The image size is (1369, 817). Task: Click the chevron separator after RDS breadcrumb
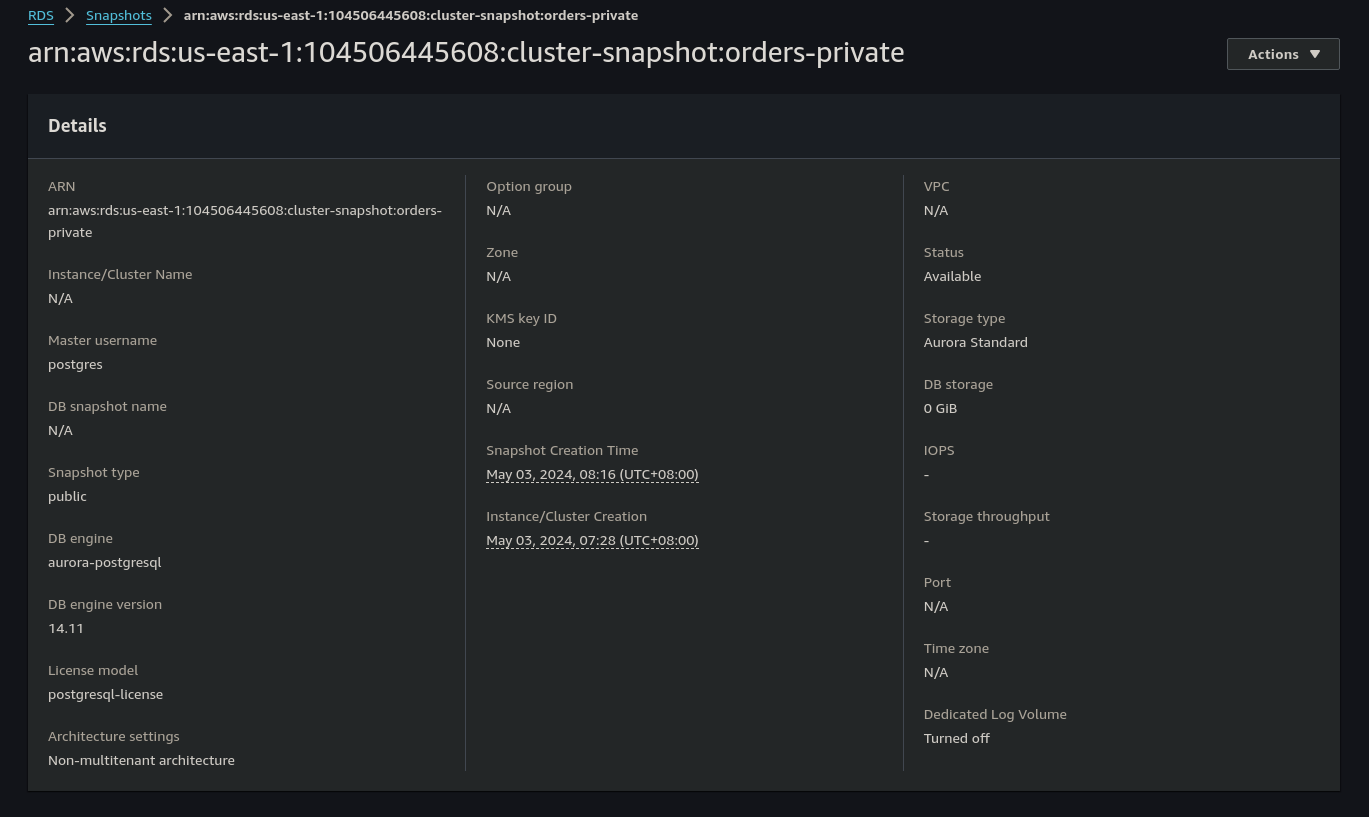click(x=70, y=16)
